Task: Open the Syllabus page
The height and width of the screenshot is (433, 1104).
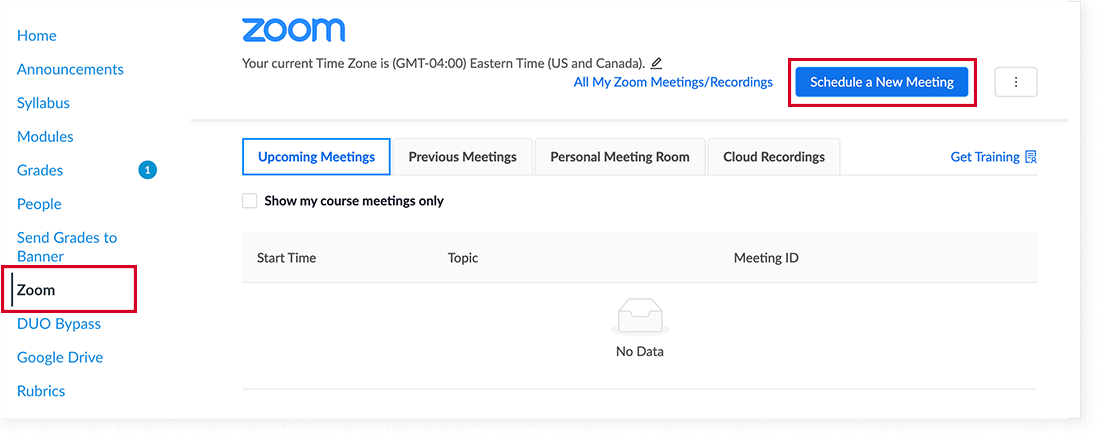Action: pos(44,103)
